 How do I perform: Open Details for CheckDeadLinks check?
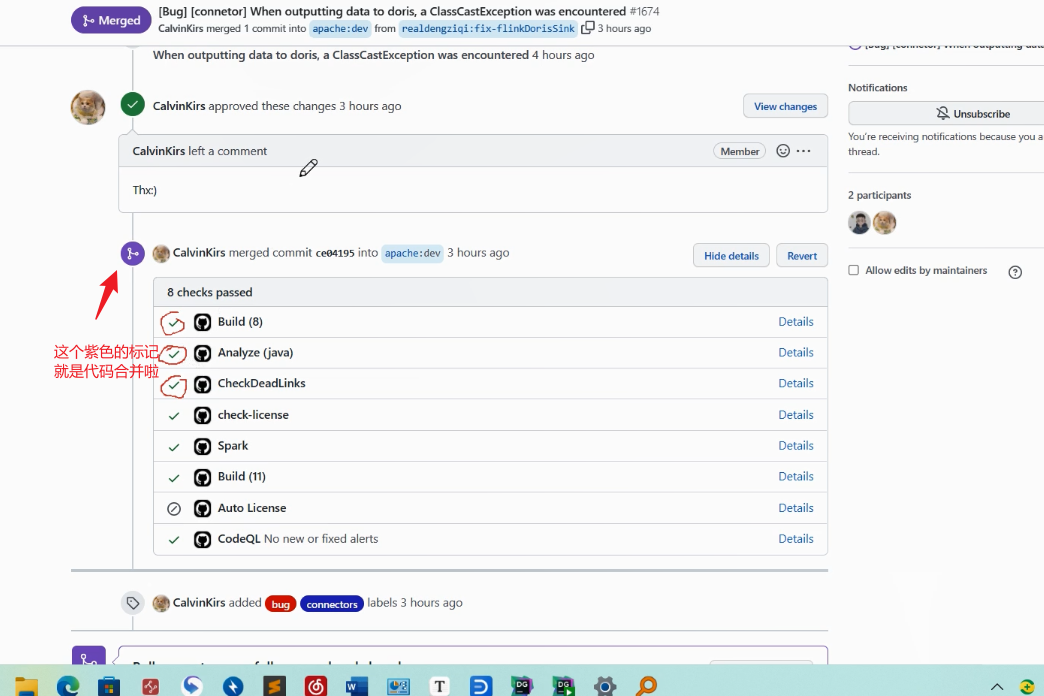[x=796, y=383]
